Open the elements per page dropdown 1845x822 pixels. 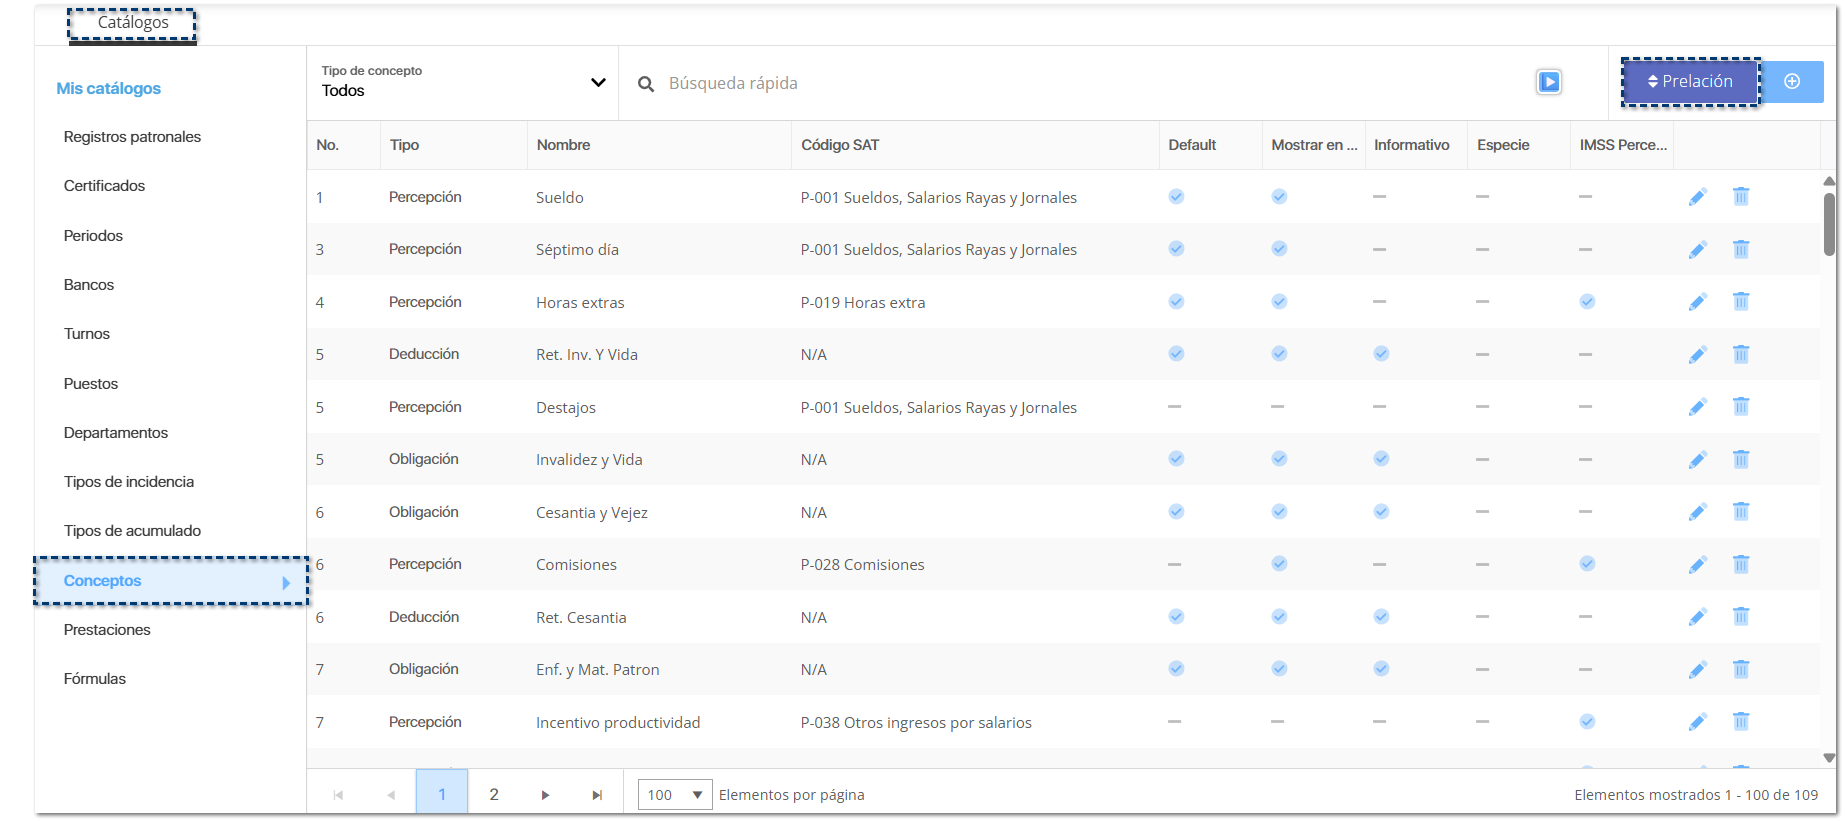coord(675,795)
